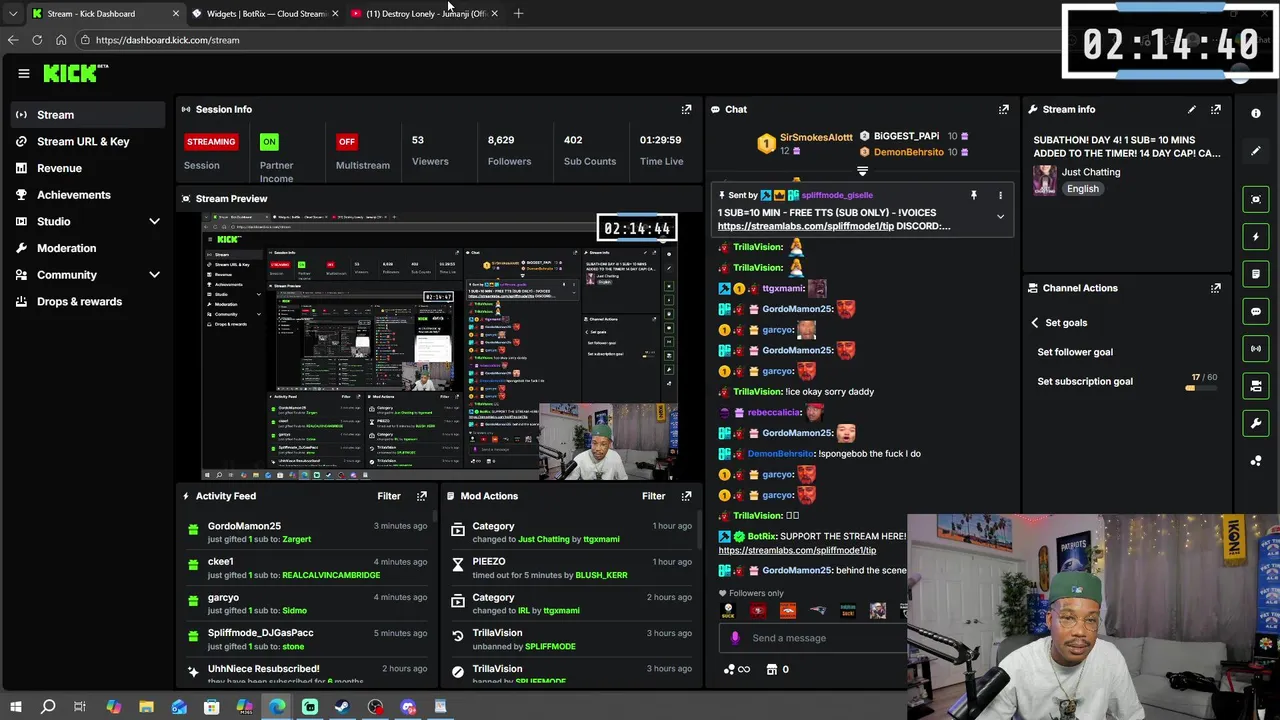Click the pencil edit icon in the right rail

(1256, 151)
